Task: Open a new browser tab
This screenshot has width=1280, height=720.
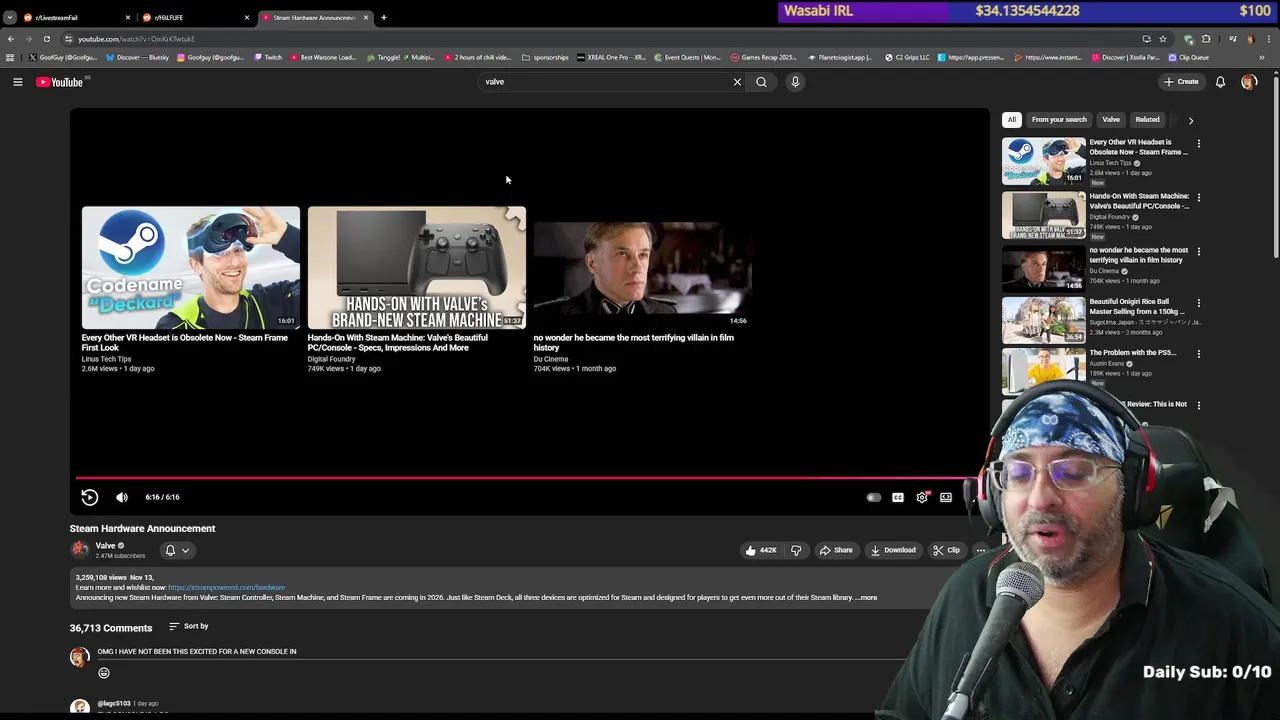Action: click(x=384, y=17)
